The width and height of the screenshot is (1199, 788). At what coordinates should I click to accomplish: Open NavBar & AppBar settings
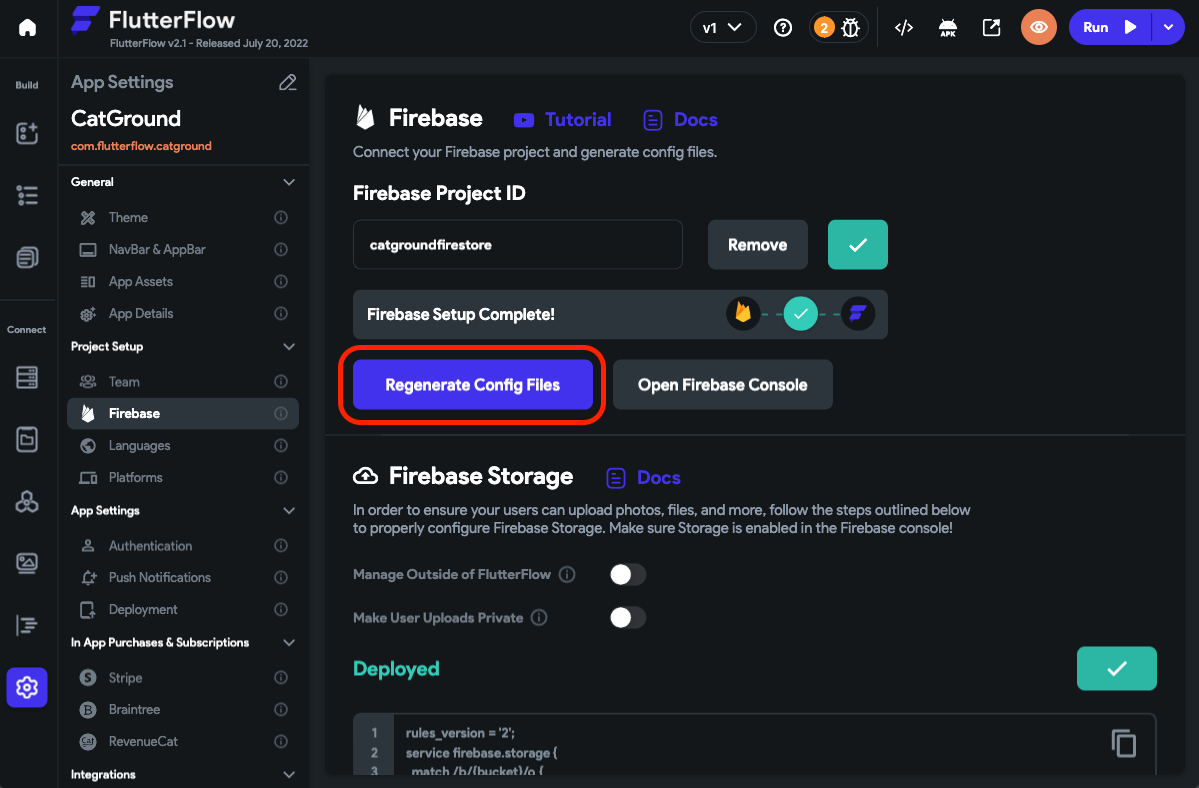[x=183, y=249]
